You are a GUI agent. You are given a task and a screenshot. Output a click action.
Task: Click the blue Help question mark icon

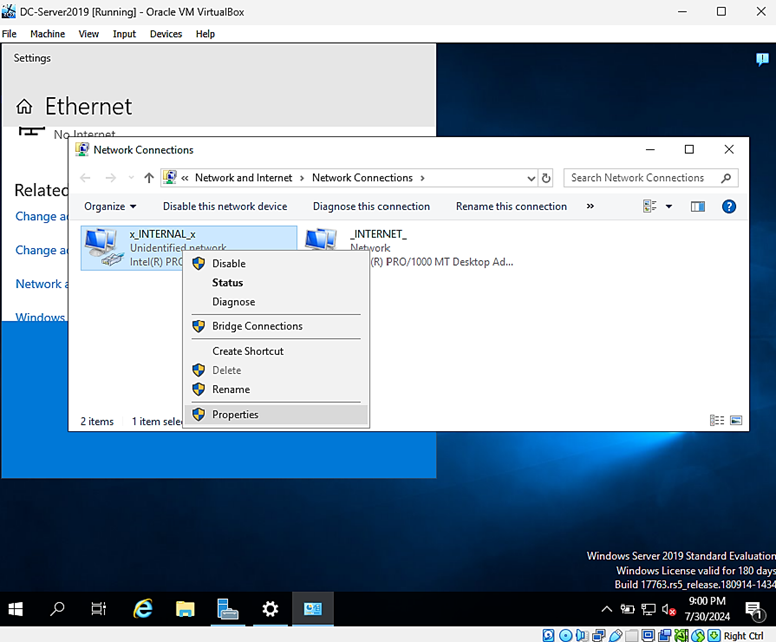[729, 207]
